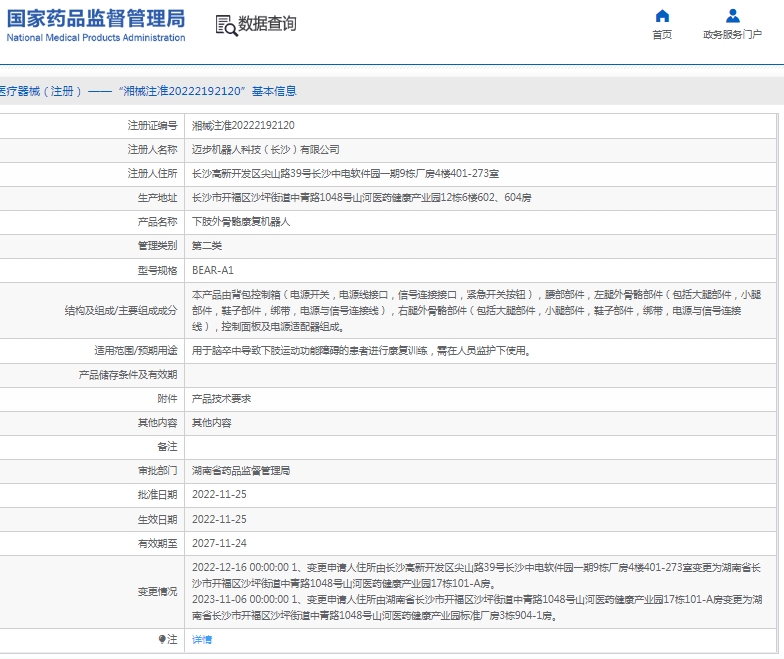The image size is (784, 659).
Task: Click the 数据查询 search document icon
Action: (226, 26)
